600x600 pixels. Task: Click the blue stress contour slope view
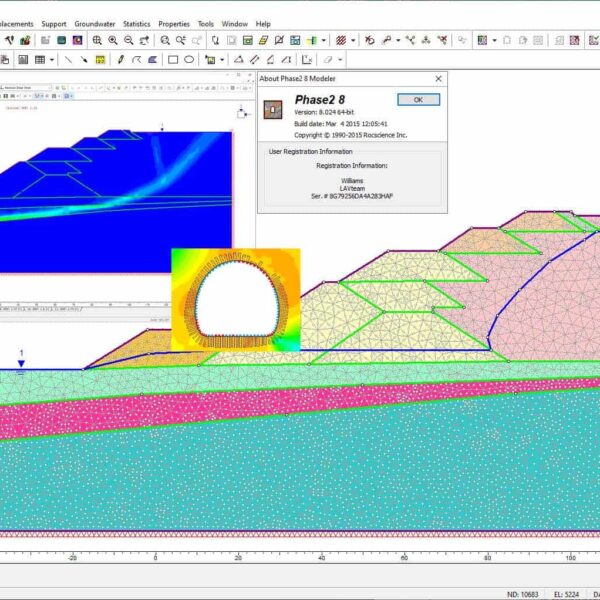(x=116, y=202)
